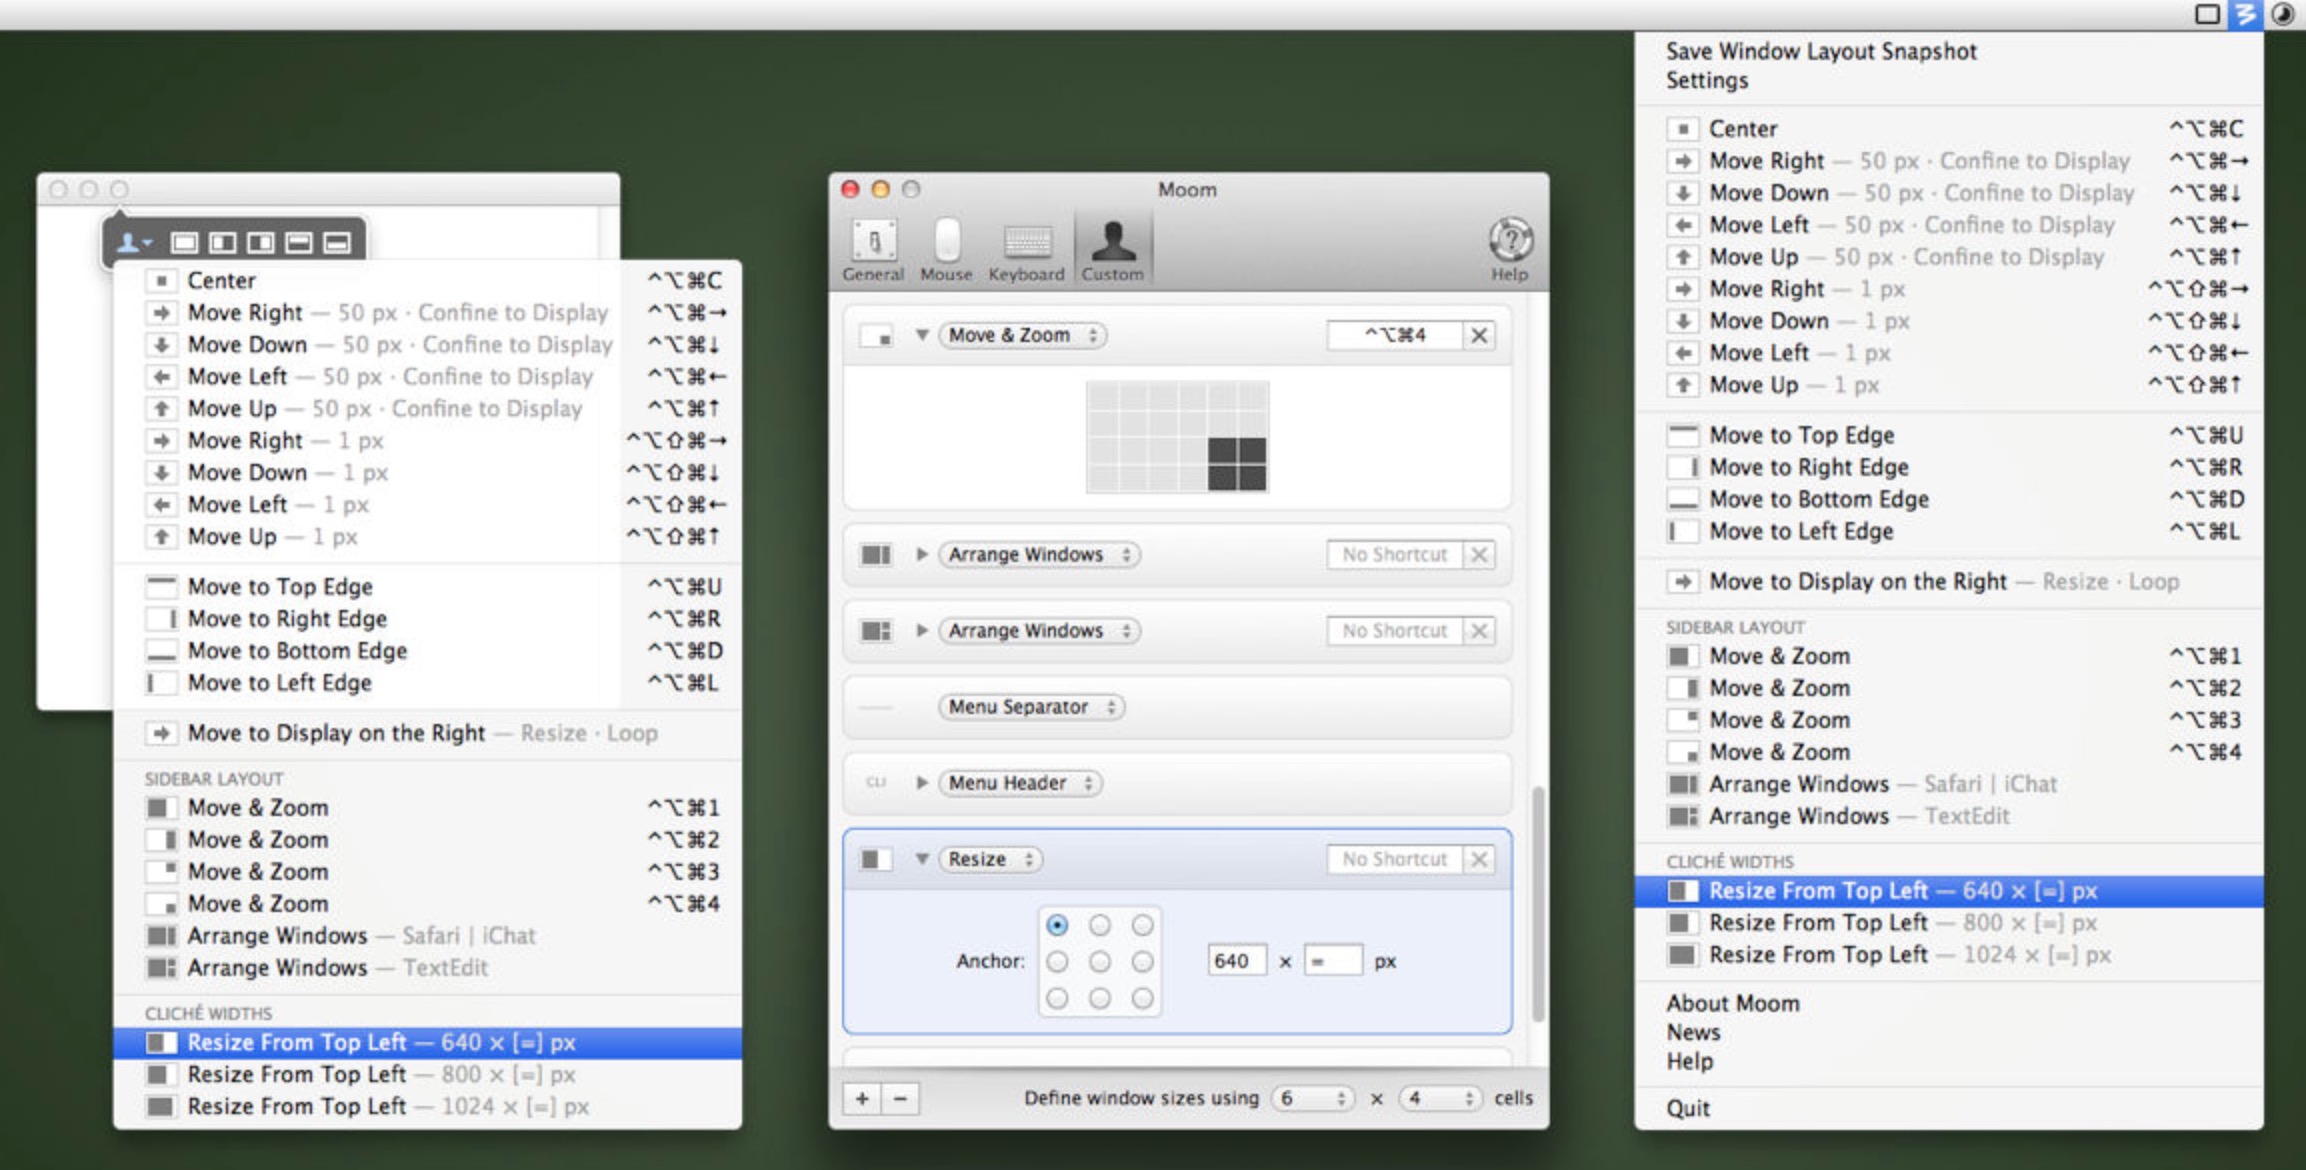Click the left half icon in popup palette
The image size is (2306, 1170).
click(222, 242)
